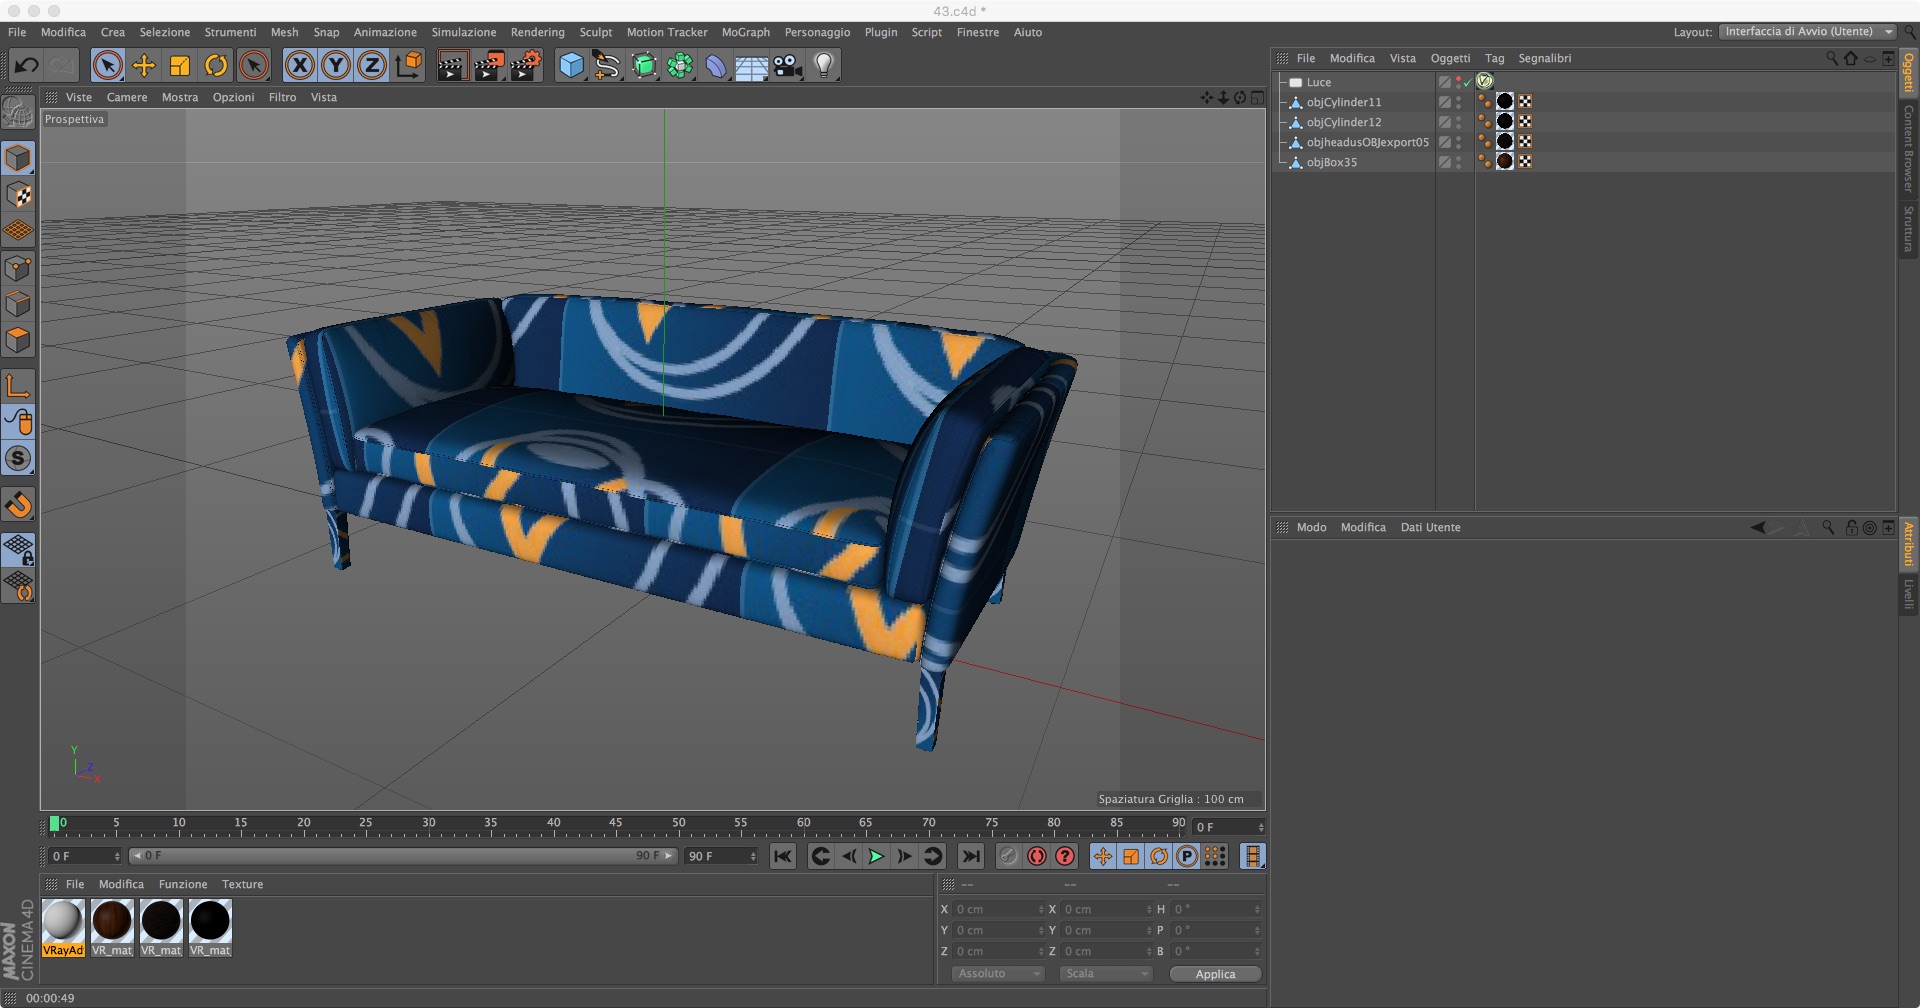Click the Applica button

[1215, 974]
